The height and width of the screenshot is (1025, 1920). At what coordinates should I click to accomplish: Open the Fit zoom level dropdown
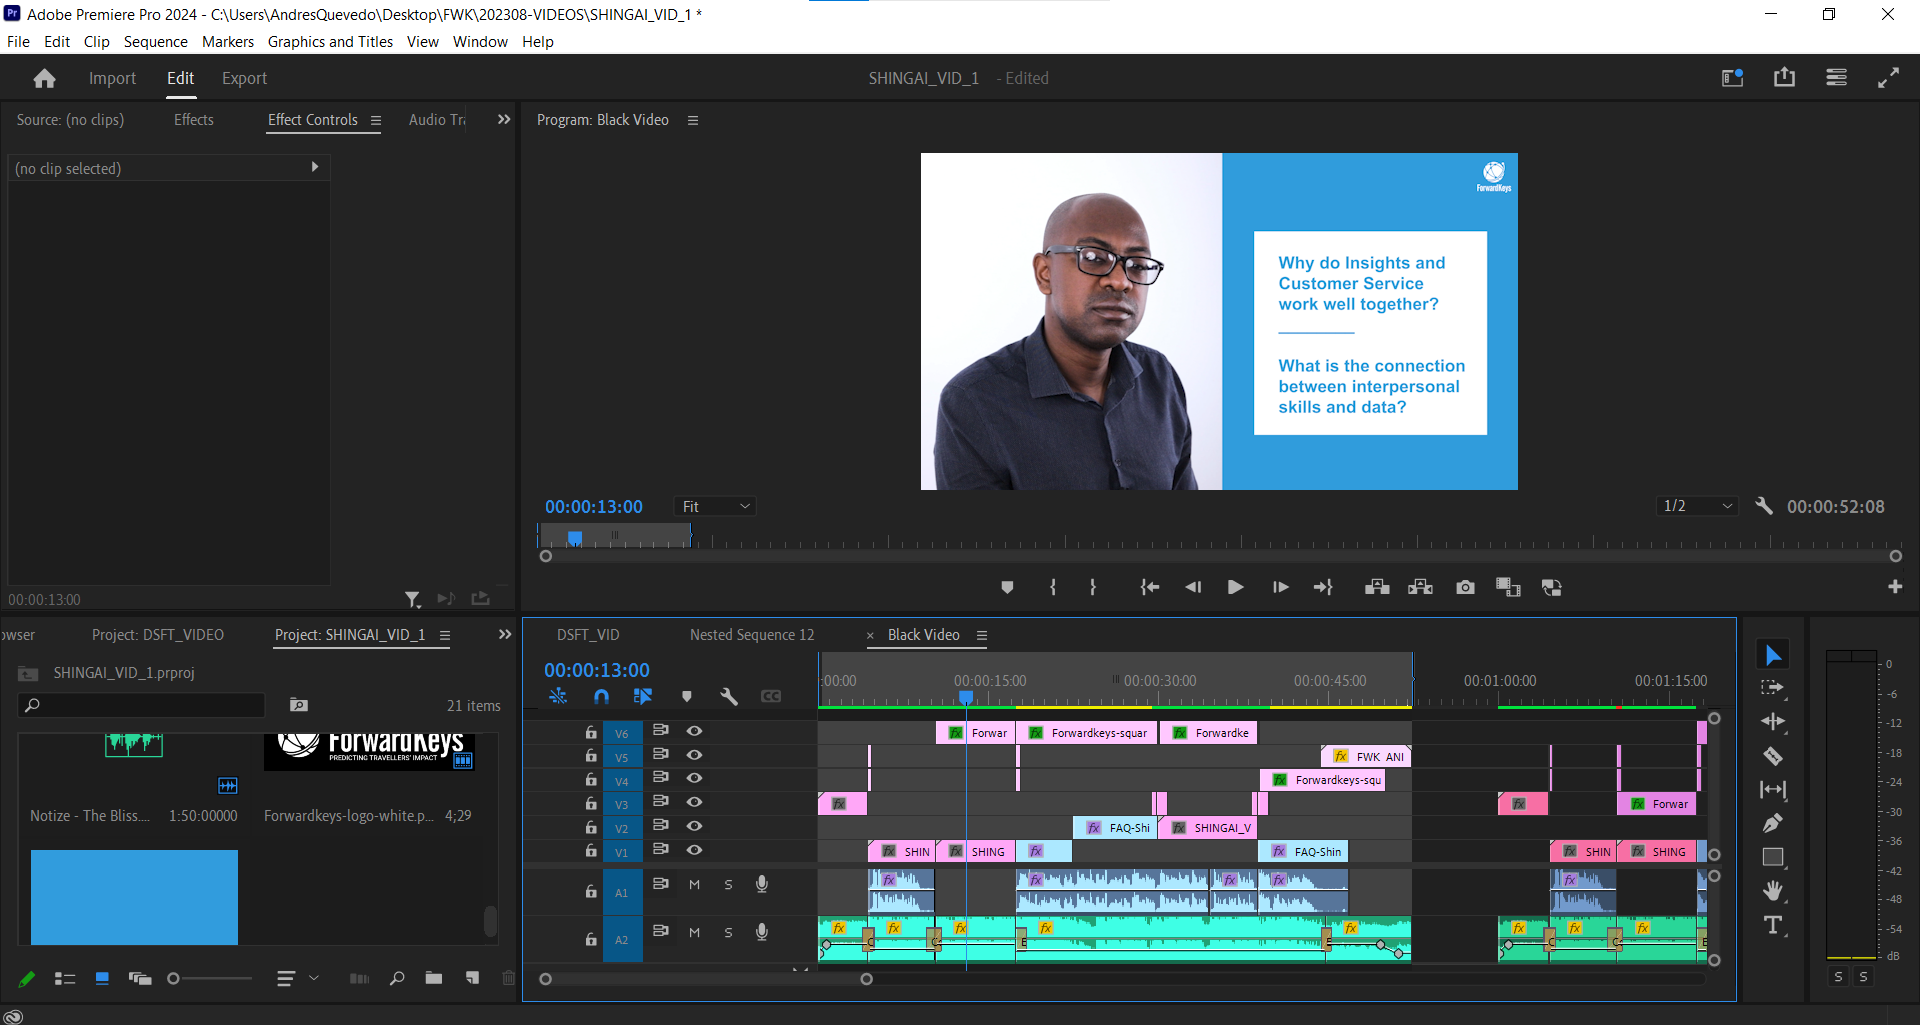click(x=715, y=507)
